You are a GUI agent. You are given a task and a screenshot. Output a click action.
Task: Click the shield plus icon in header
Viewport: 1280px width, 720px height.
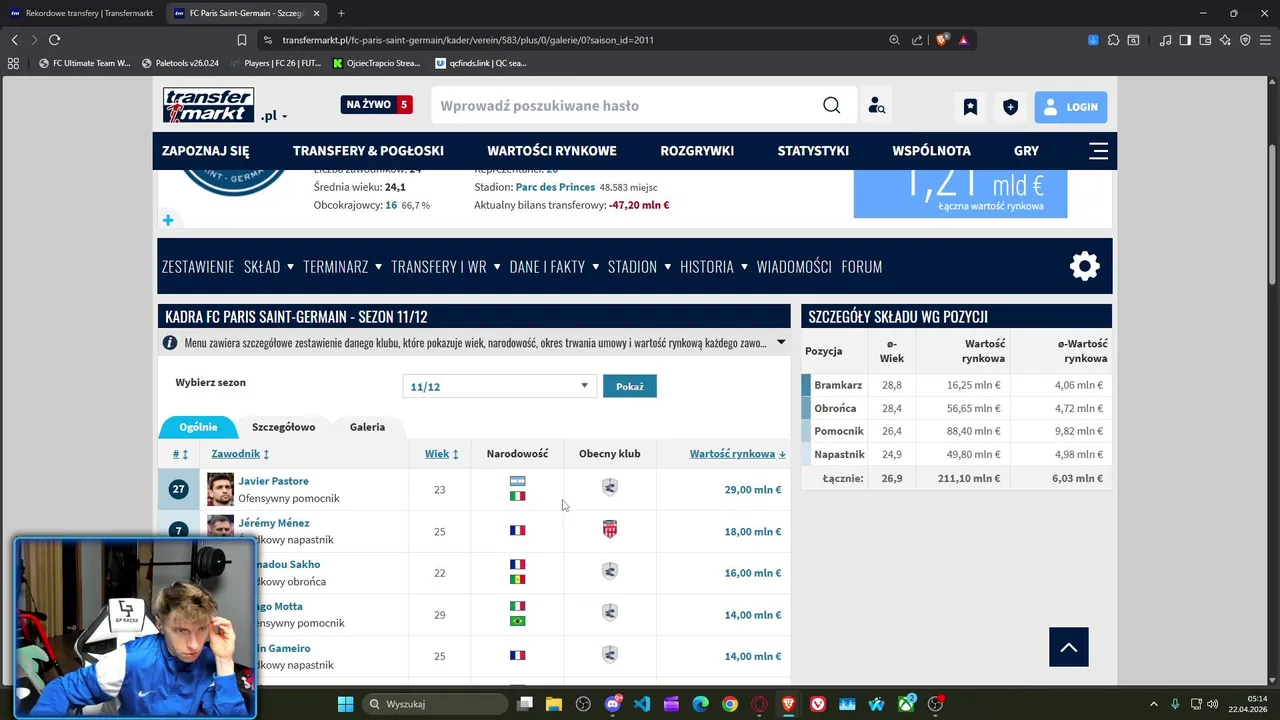[x=1011, y=107]
